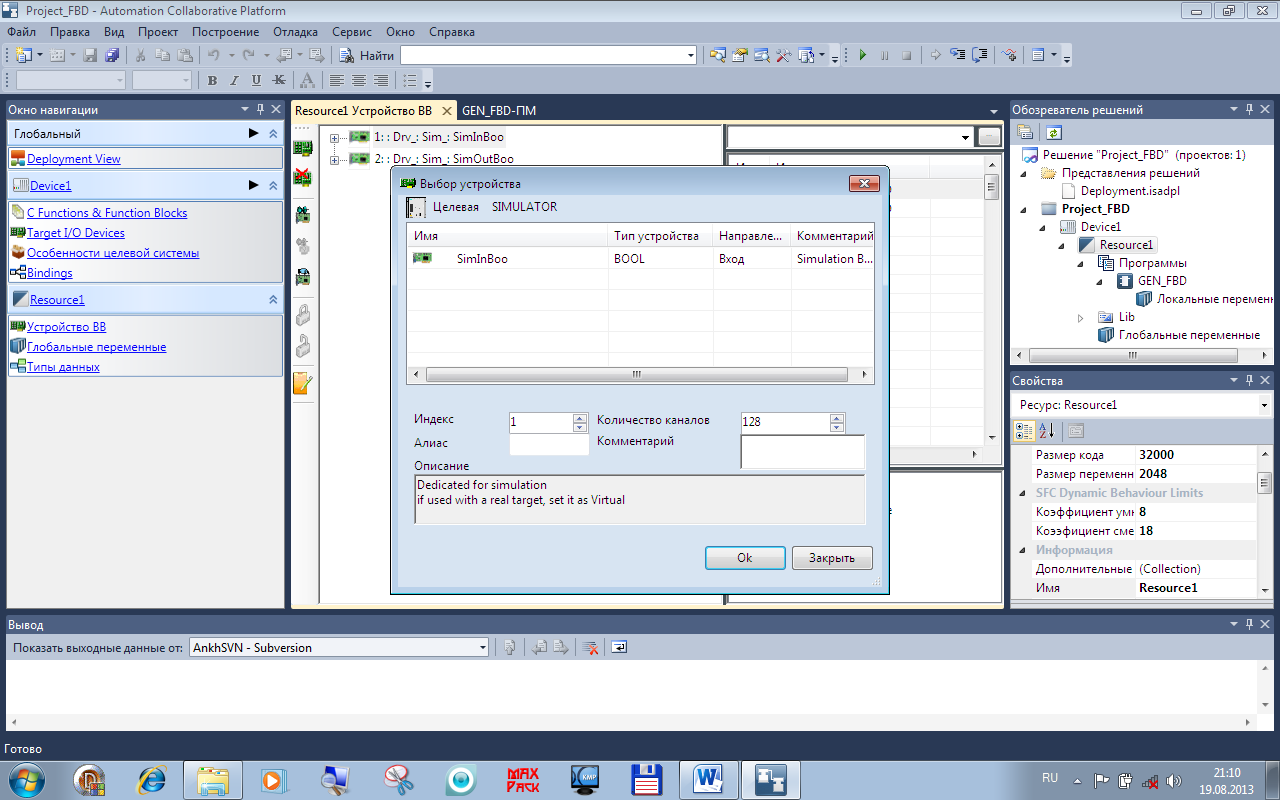
Task: Click the Clear All icon in Output panel
Action: coord(591,647)
